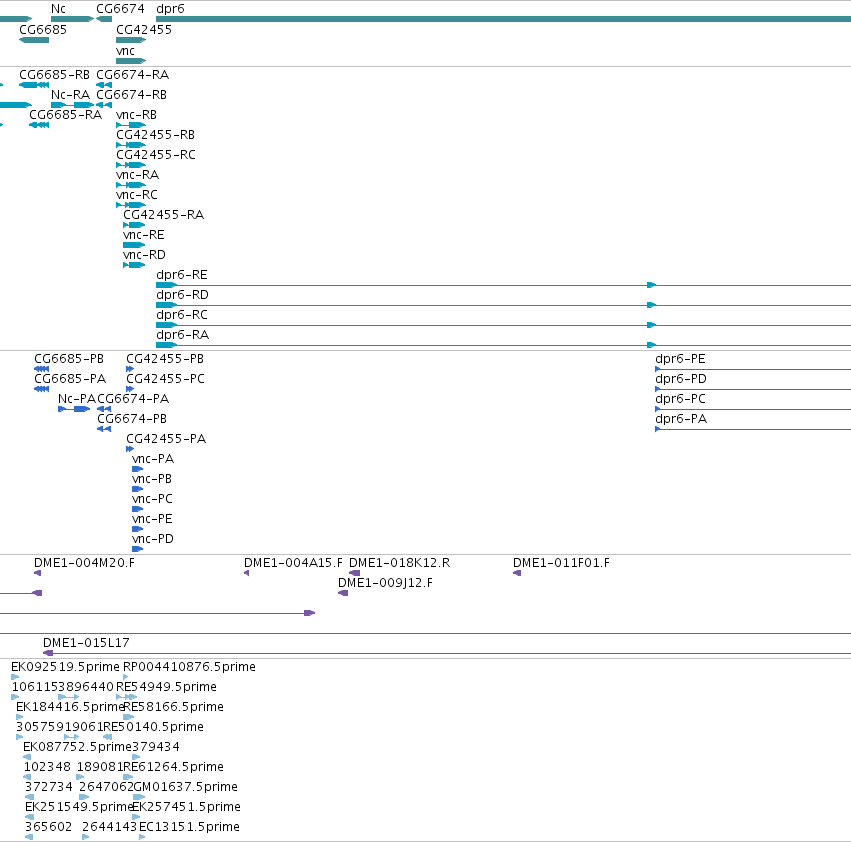Select the CG42455 gene label
Viewport: 851px width, 842px height.
pyautogui.click(x=144, y=30)
